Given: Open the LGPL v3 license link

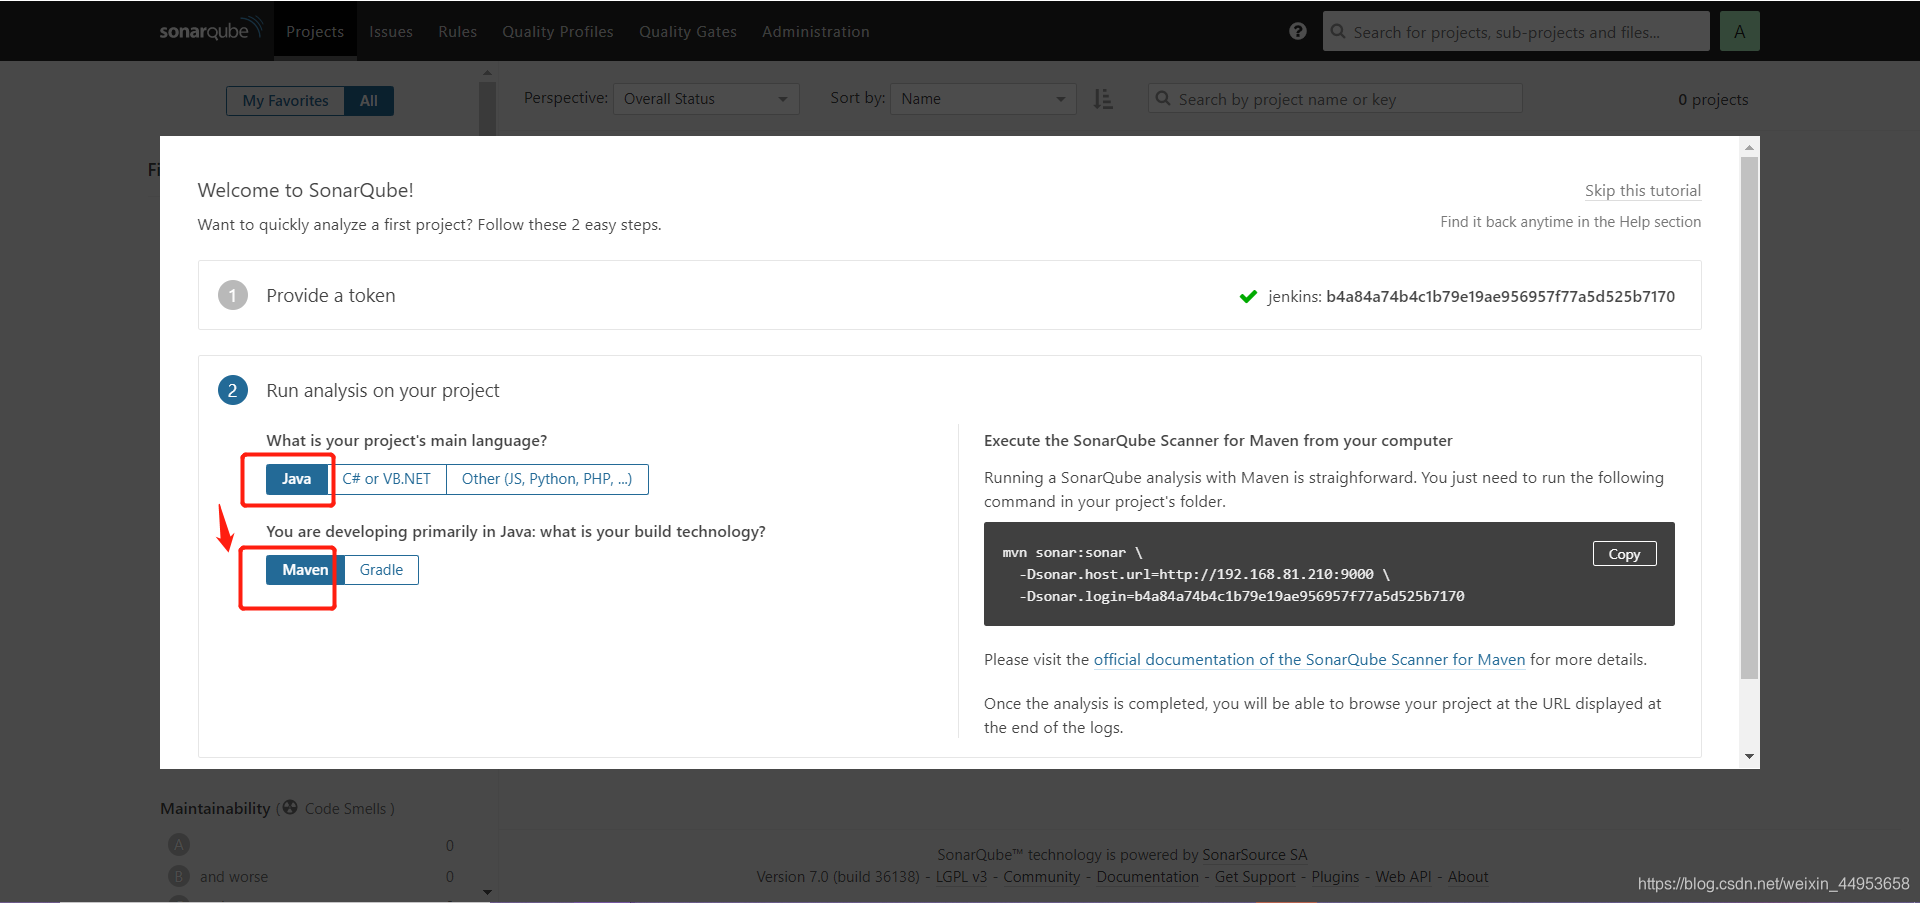Looking at the screenshot, I should [x=961, y=877].
